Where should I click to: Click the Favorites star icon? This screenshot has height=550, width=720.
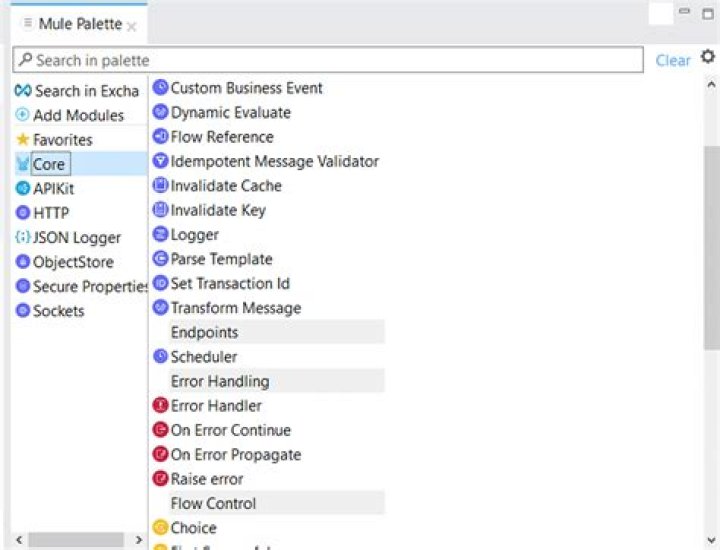point(22,139)
